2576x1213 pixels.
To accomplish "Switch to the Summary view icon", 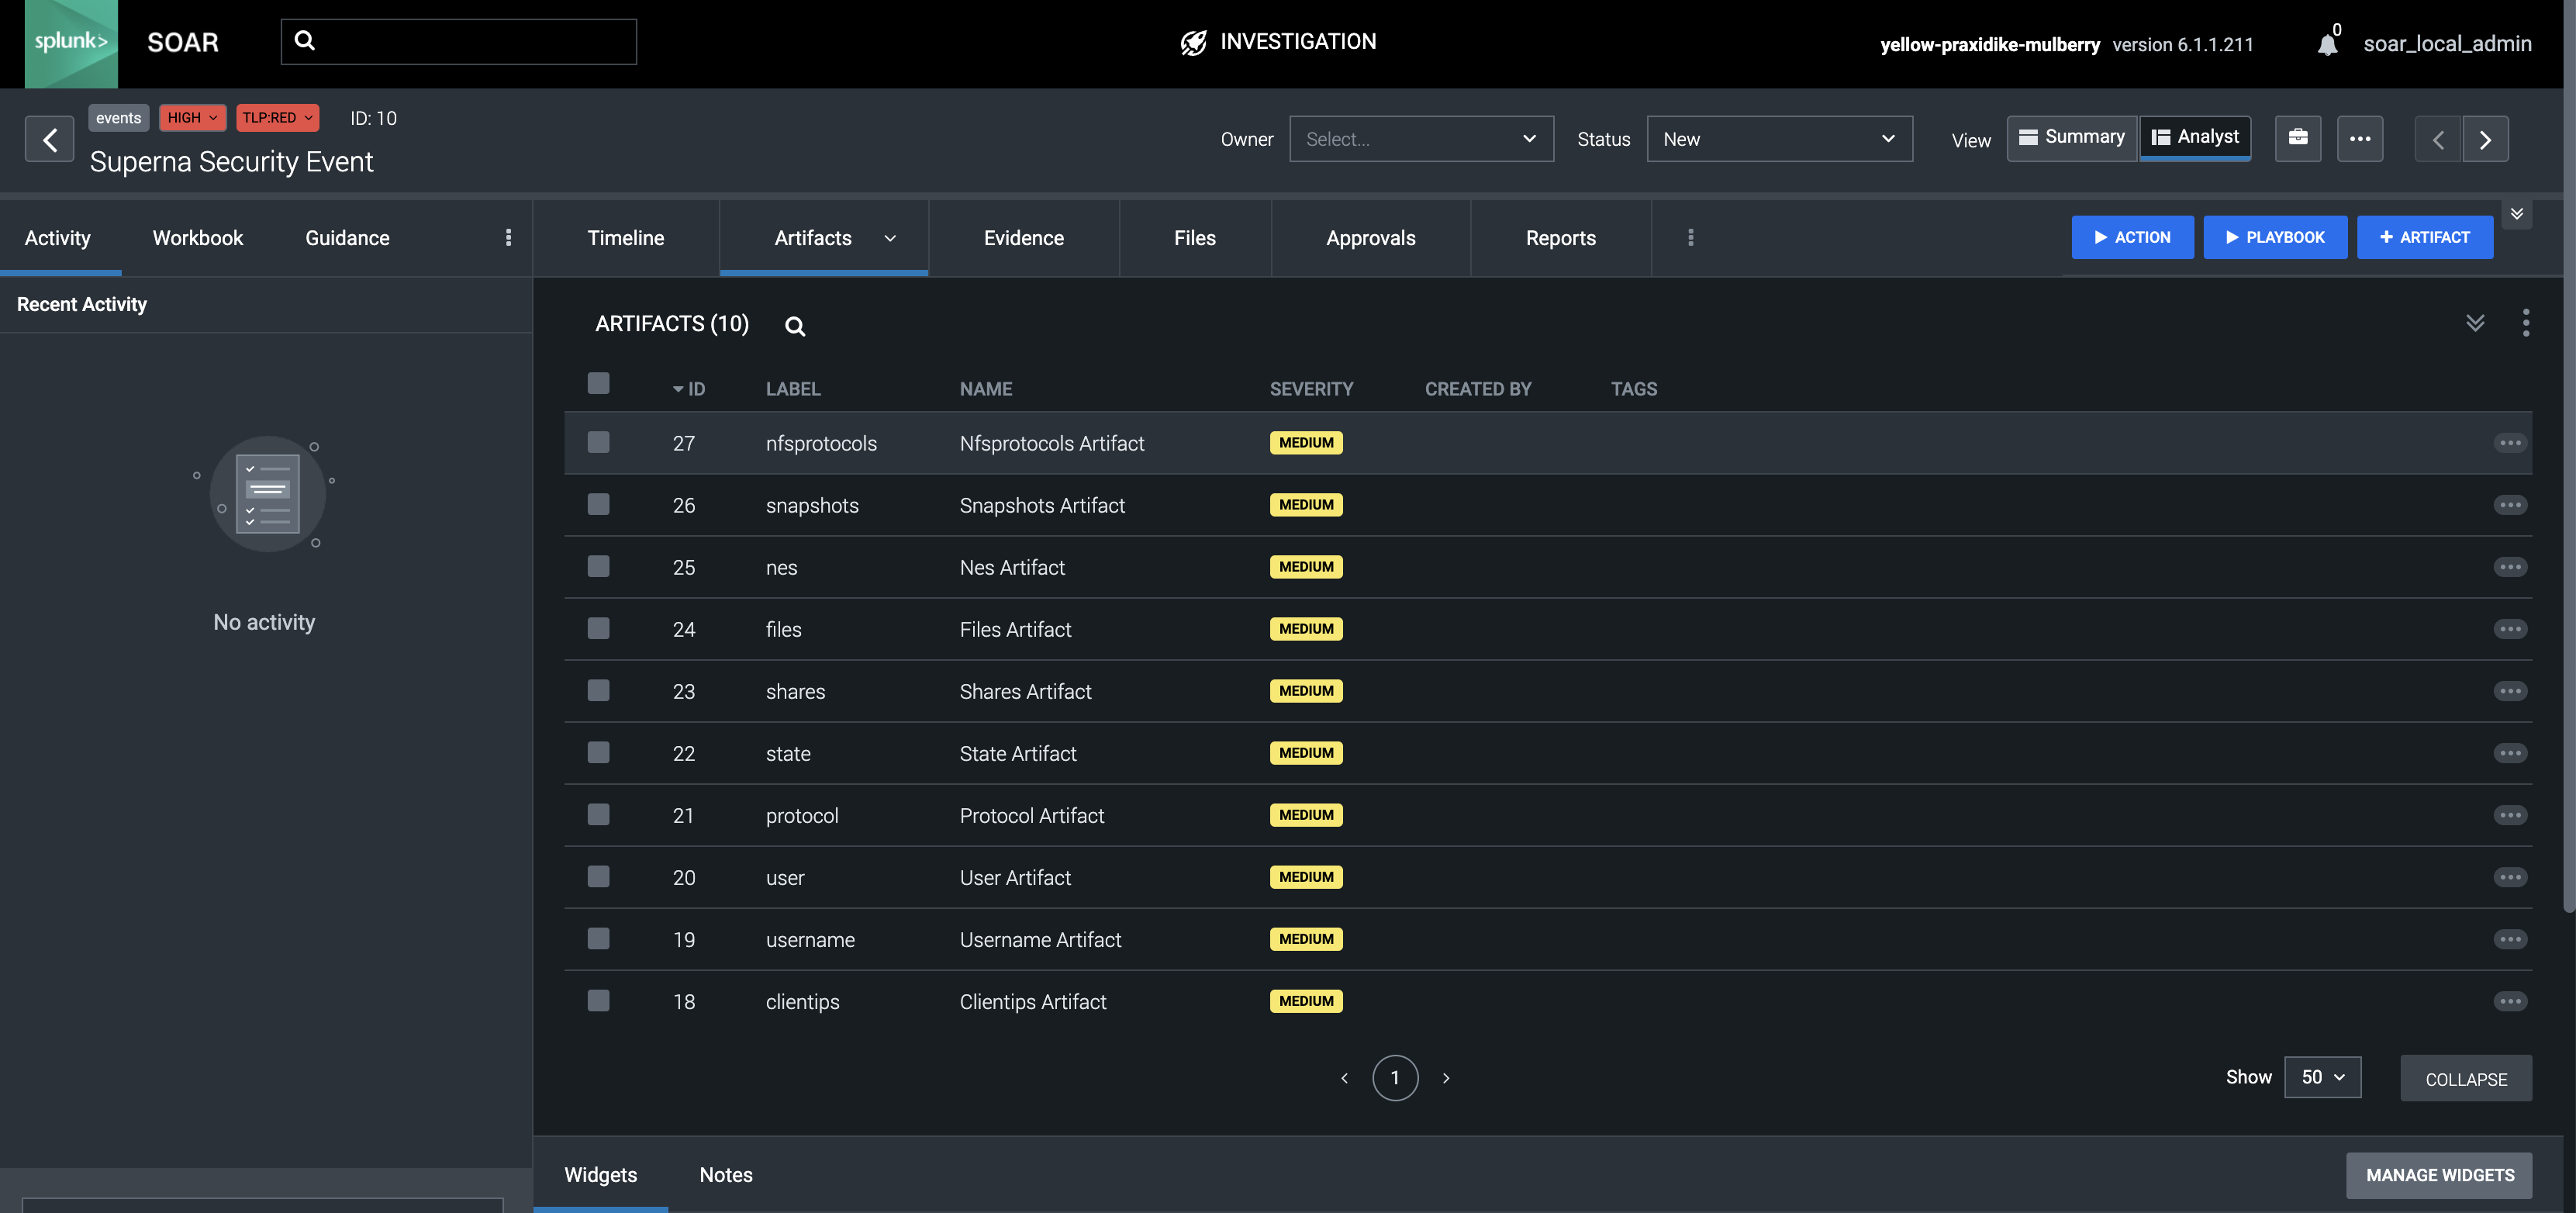I will coord(2072,137).
